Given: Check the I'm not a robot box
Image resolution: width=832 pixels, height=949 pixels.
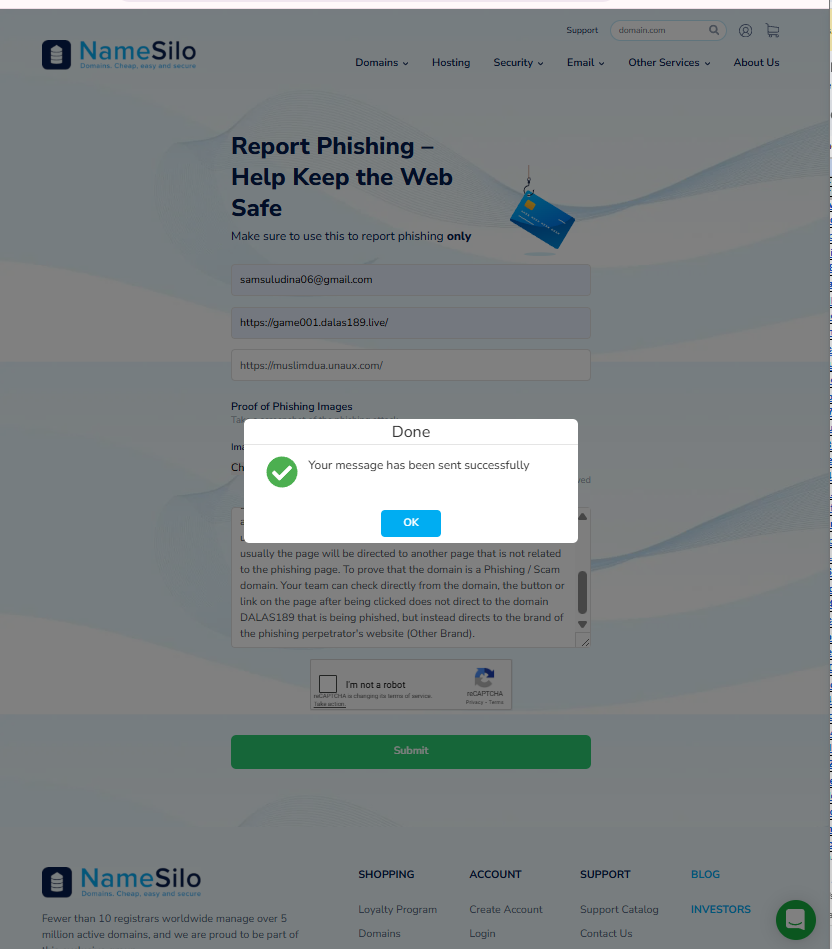Looking at the screenshot, I should (328, 684).
